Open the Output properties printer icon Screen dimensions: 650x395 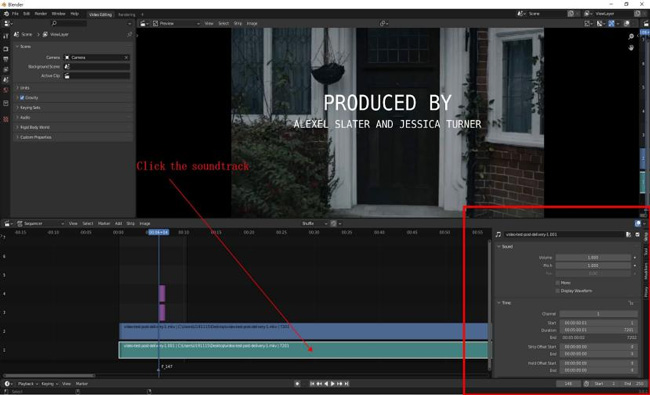[6, 59]
